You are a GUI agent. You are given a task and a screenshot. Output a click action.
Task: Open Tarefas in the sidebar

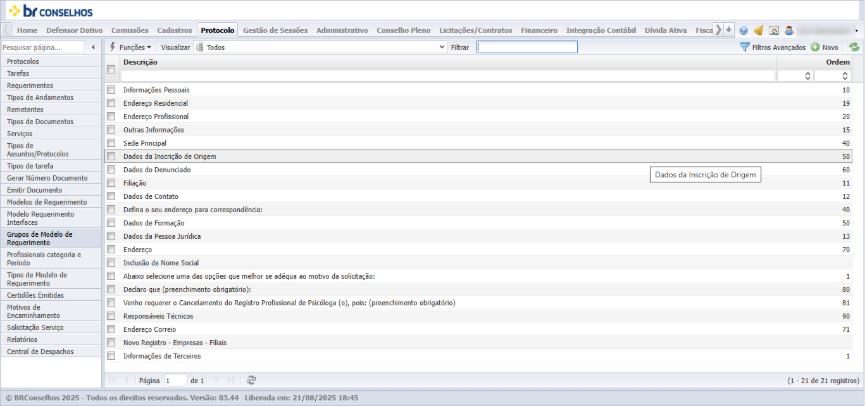[51, 73]
